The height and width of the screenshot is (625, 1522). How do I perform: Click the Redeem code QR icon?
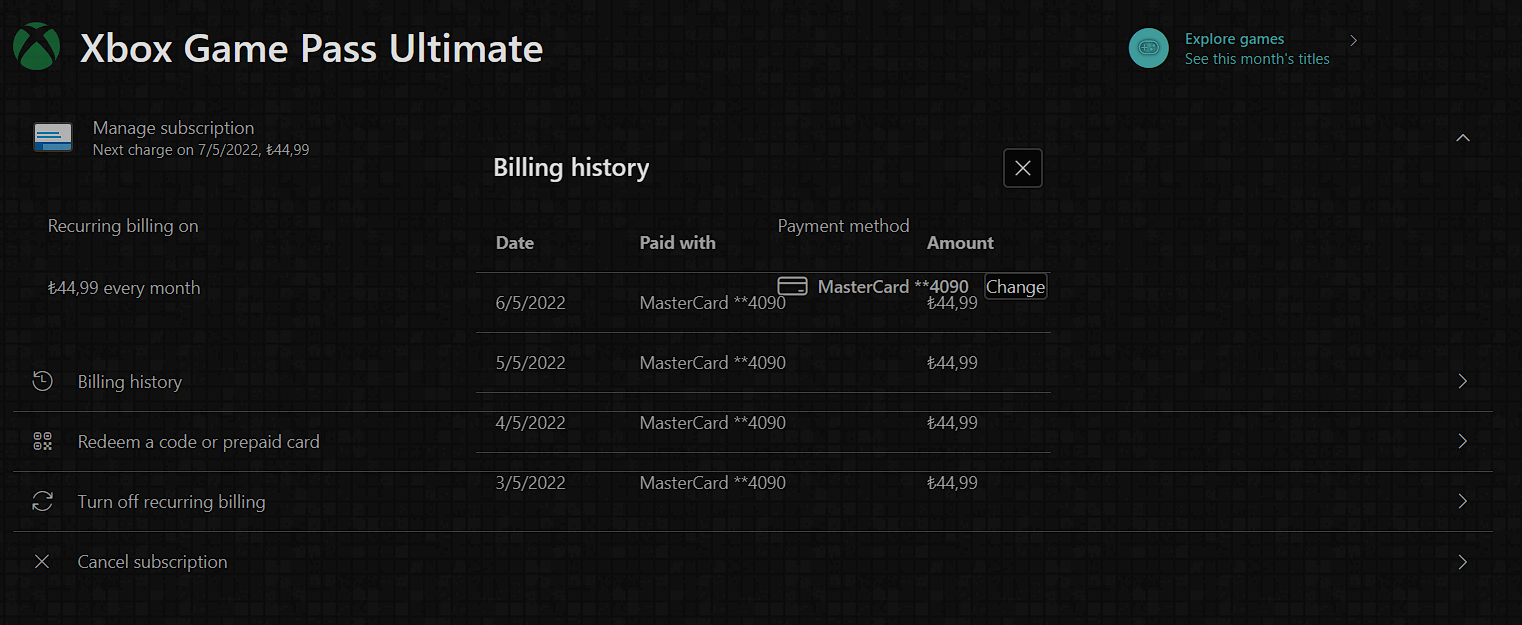pos(42,441)
